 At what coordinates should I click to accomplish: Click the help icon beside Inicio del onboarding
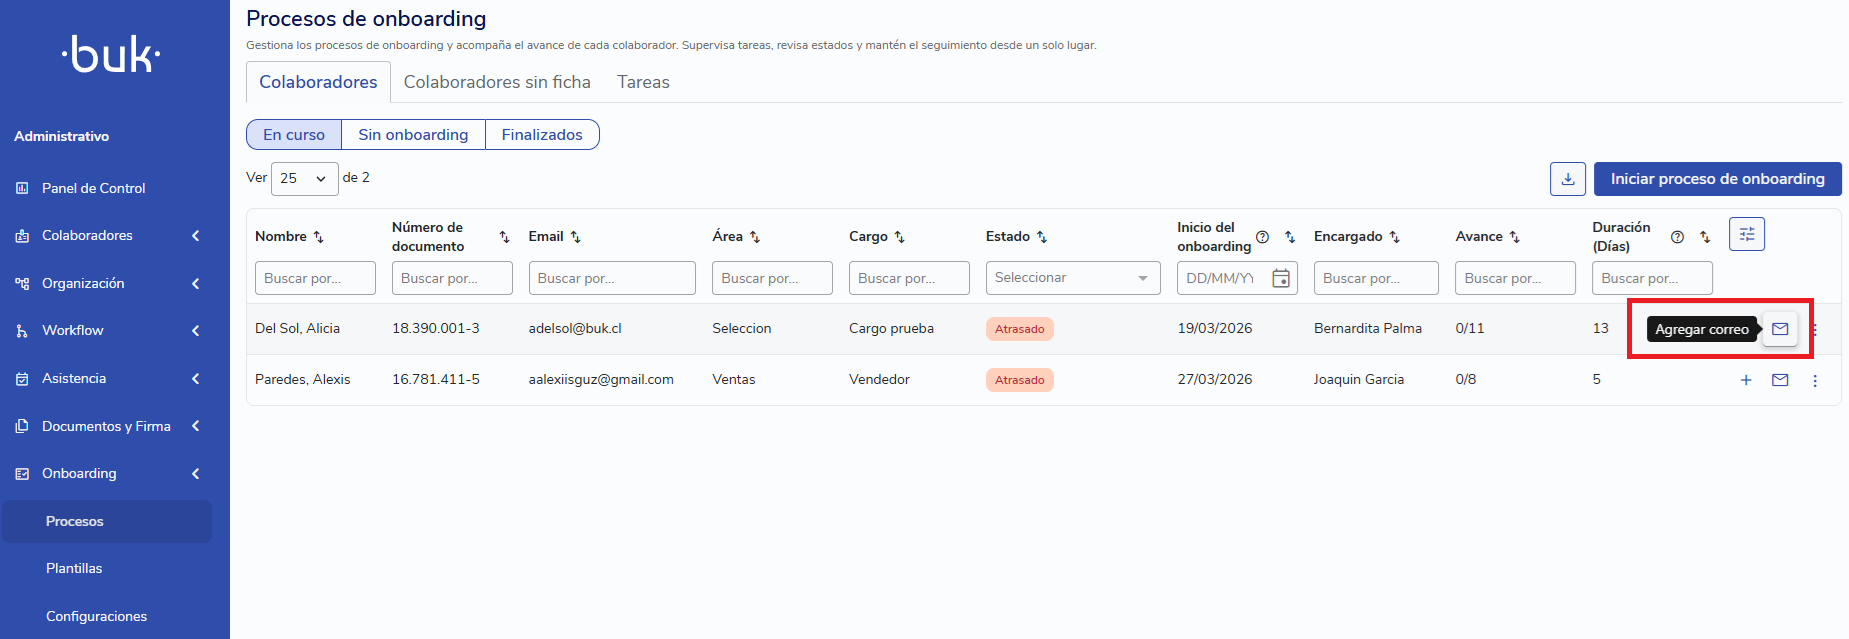1262,237
